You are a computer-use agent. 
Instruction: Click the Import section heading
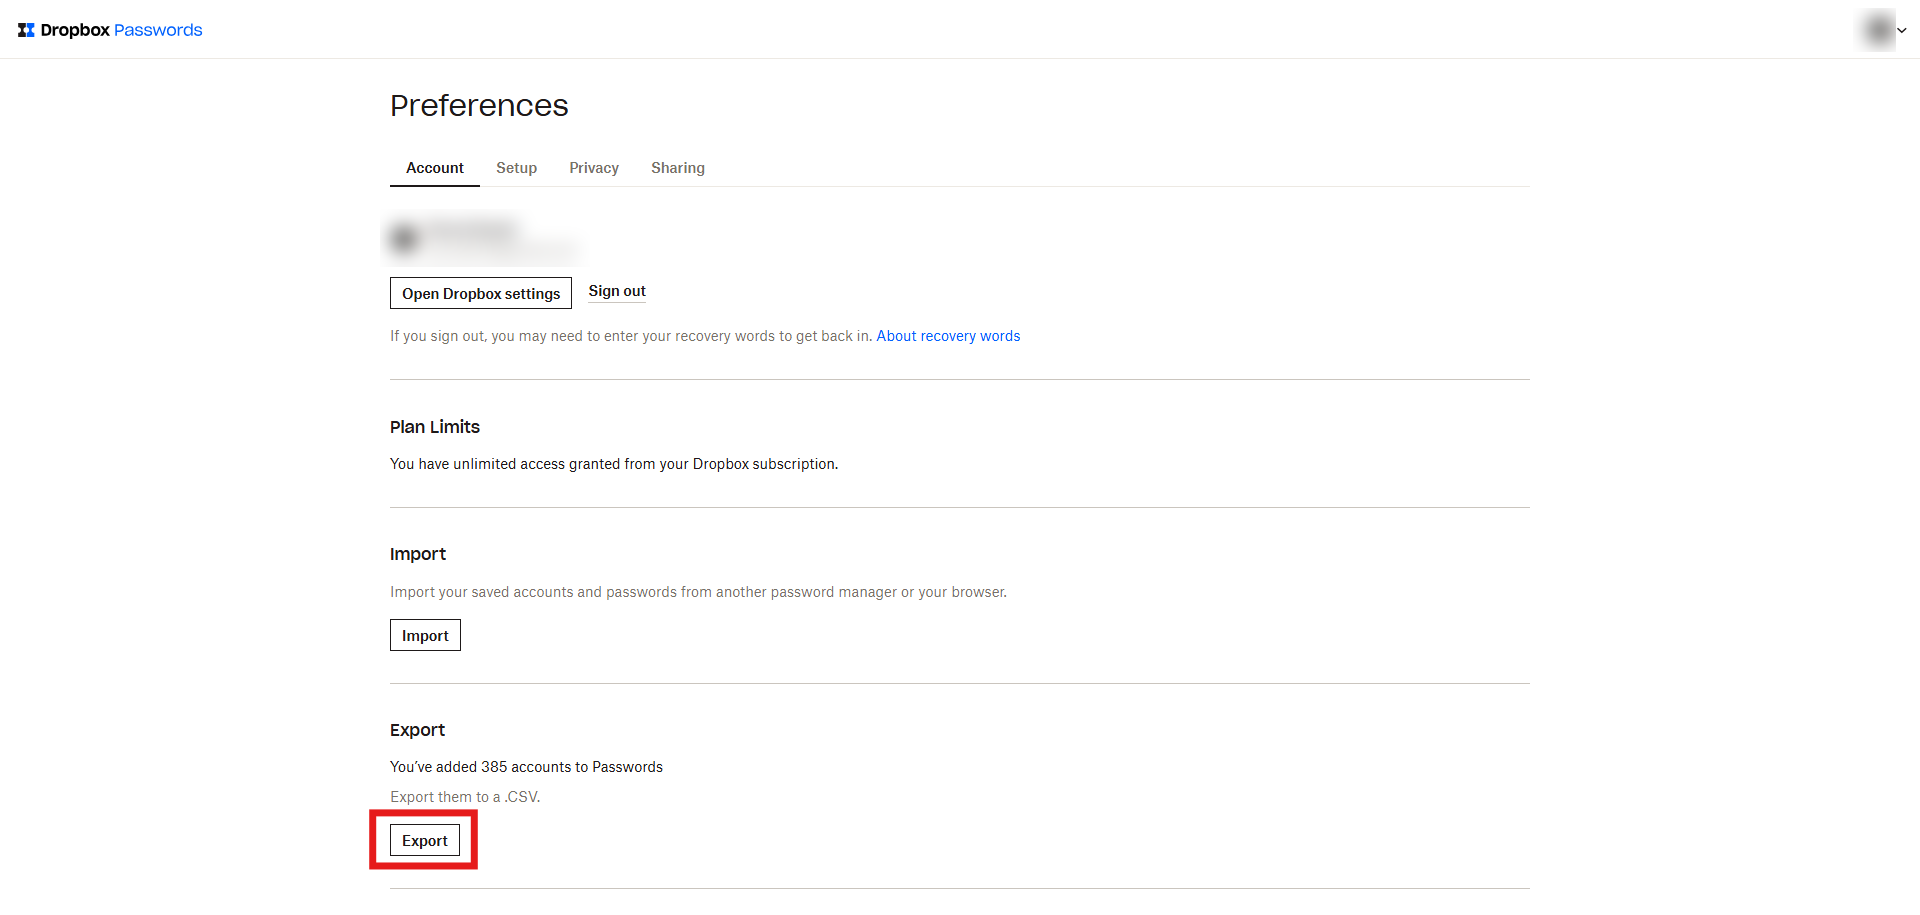coord(418,554)
